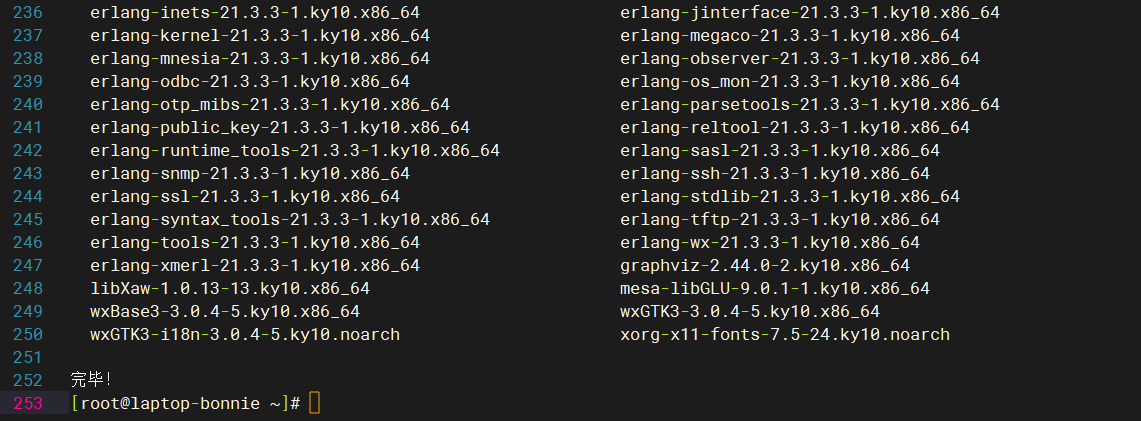
Task: Click erlang-public_key package text
Action: point(280,128)
